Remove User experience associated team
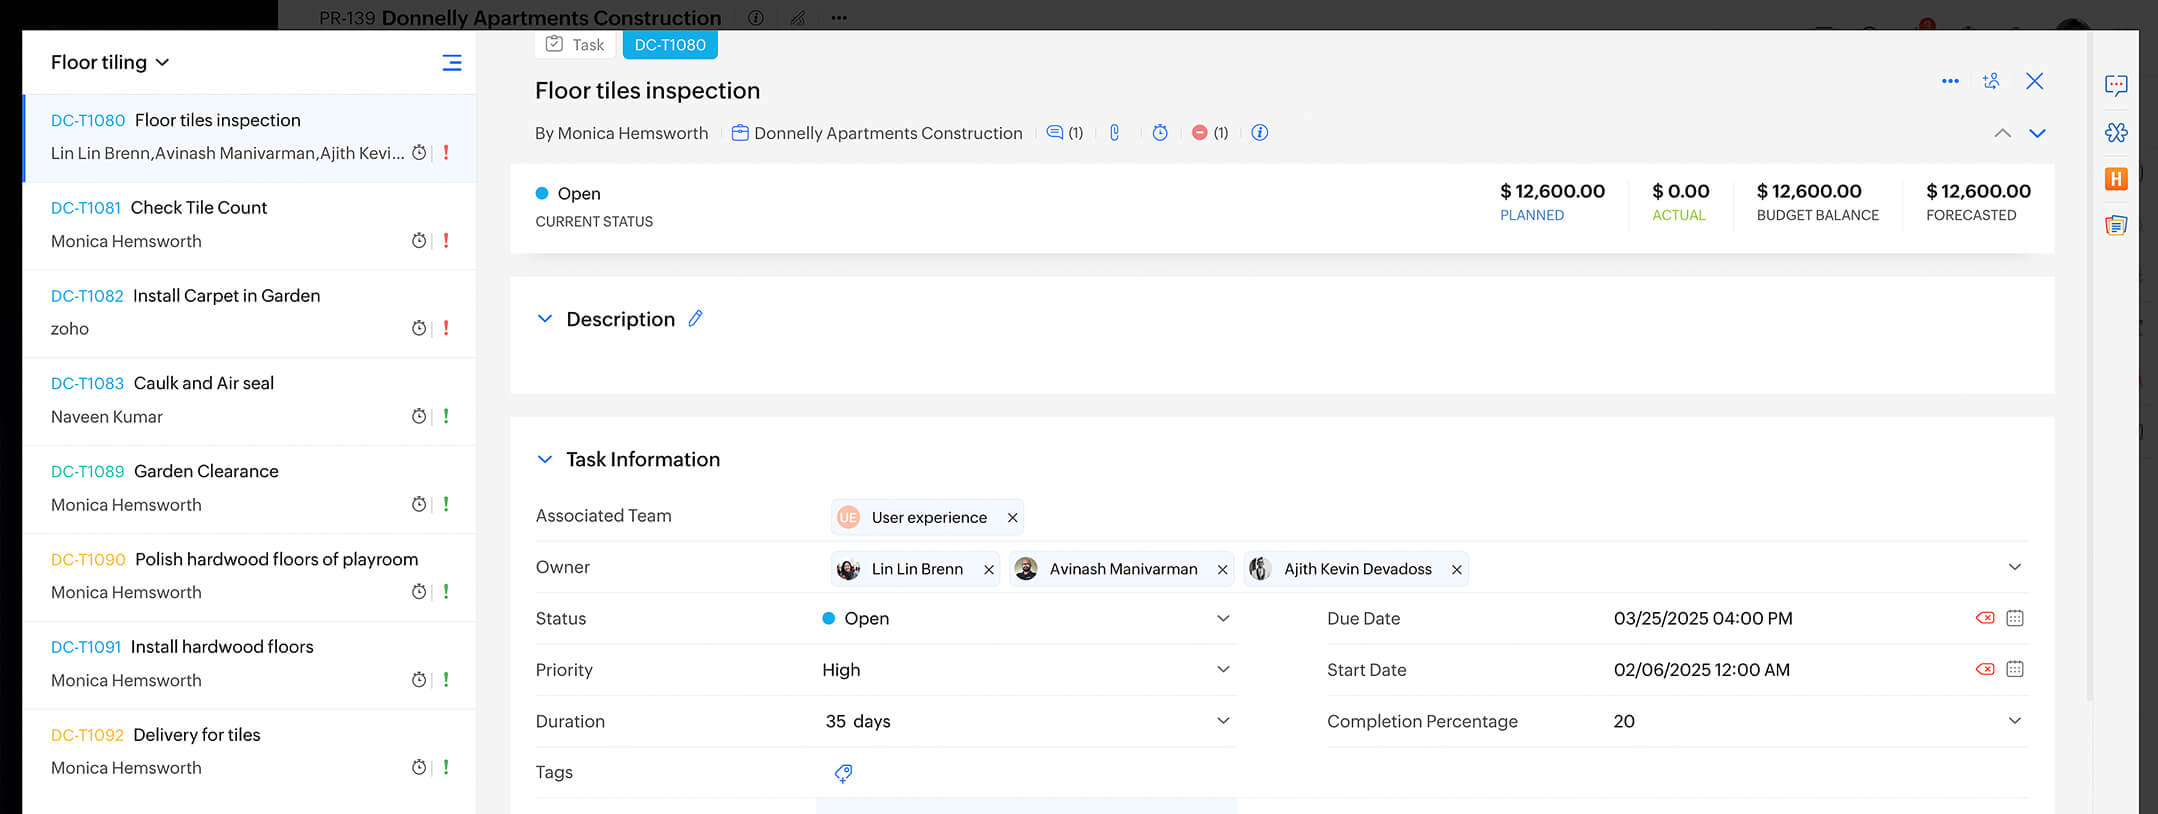Image resolution: width=2158 pixels, height=814 pixels. tap(1012, 518)
